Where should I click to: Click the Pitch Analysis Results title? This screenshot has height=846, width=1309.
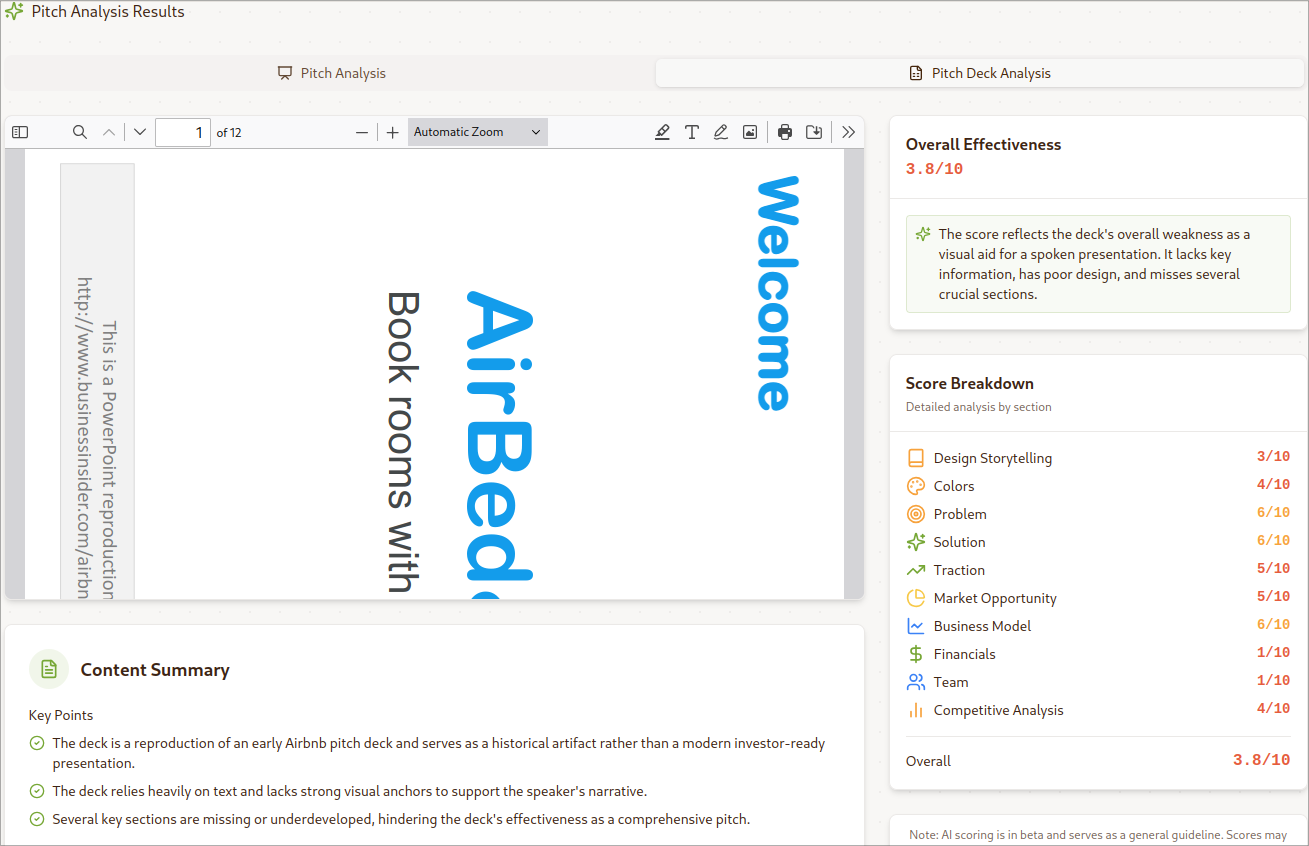click(x=108, y=12)
